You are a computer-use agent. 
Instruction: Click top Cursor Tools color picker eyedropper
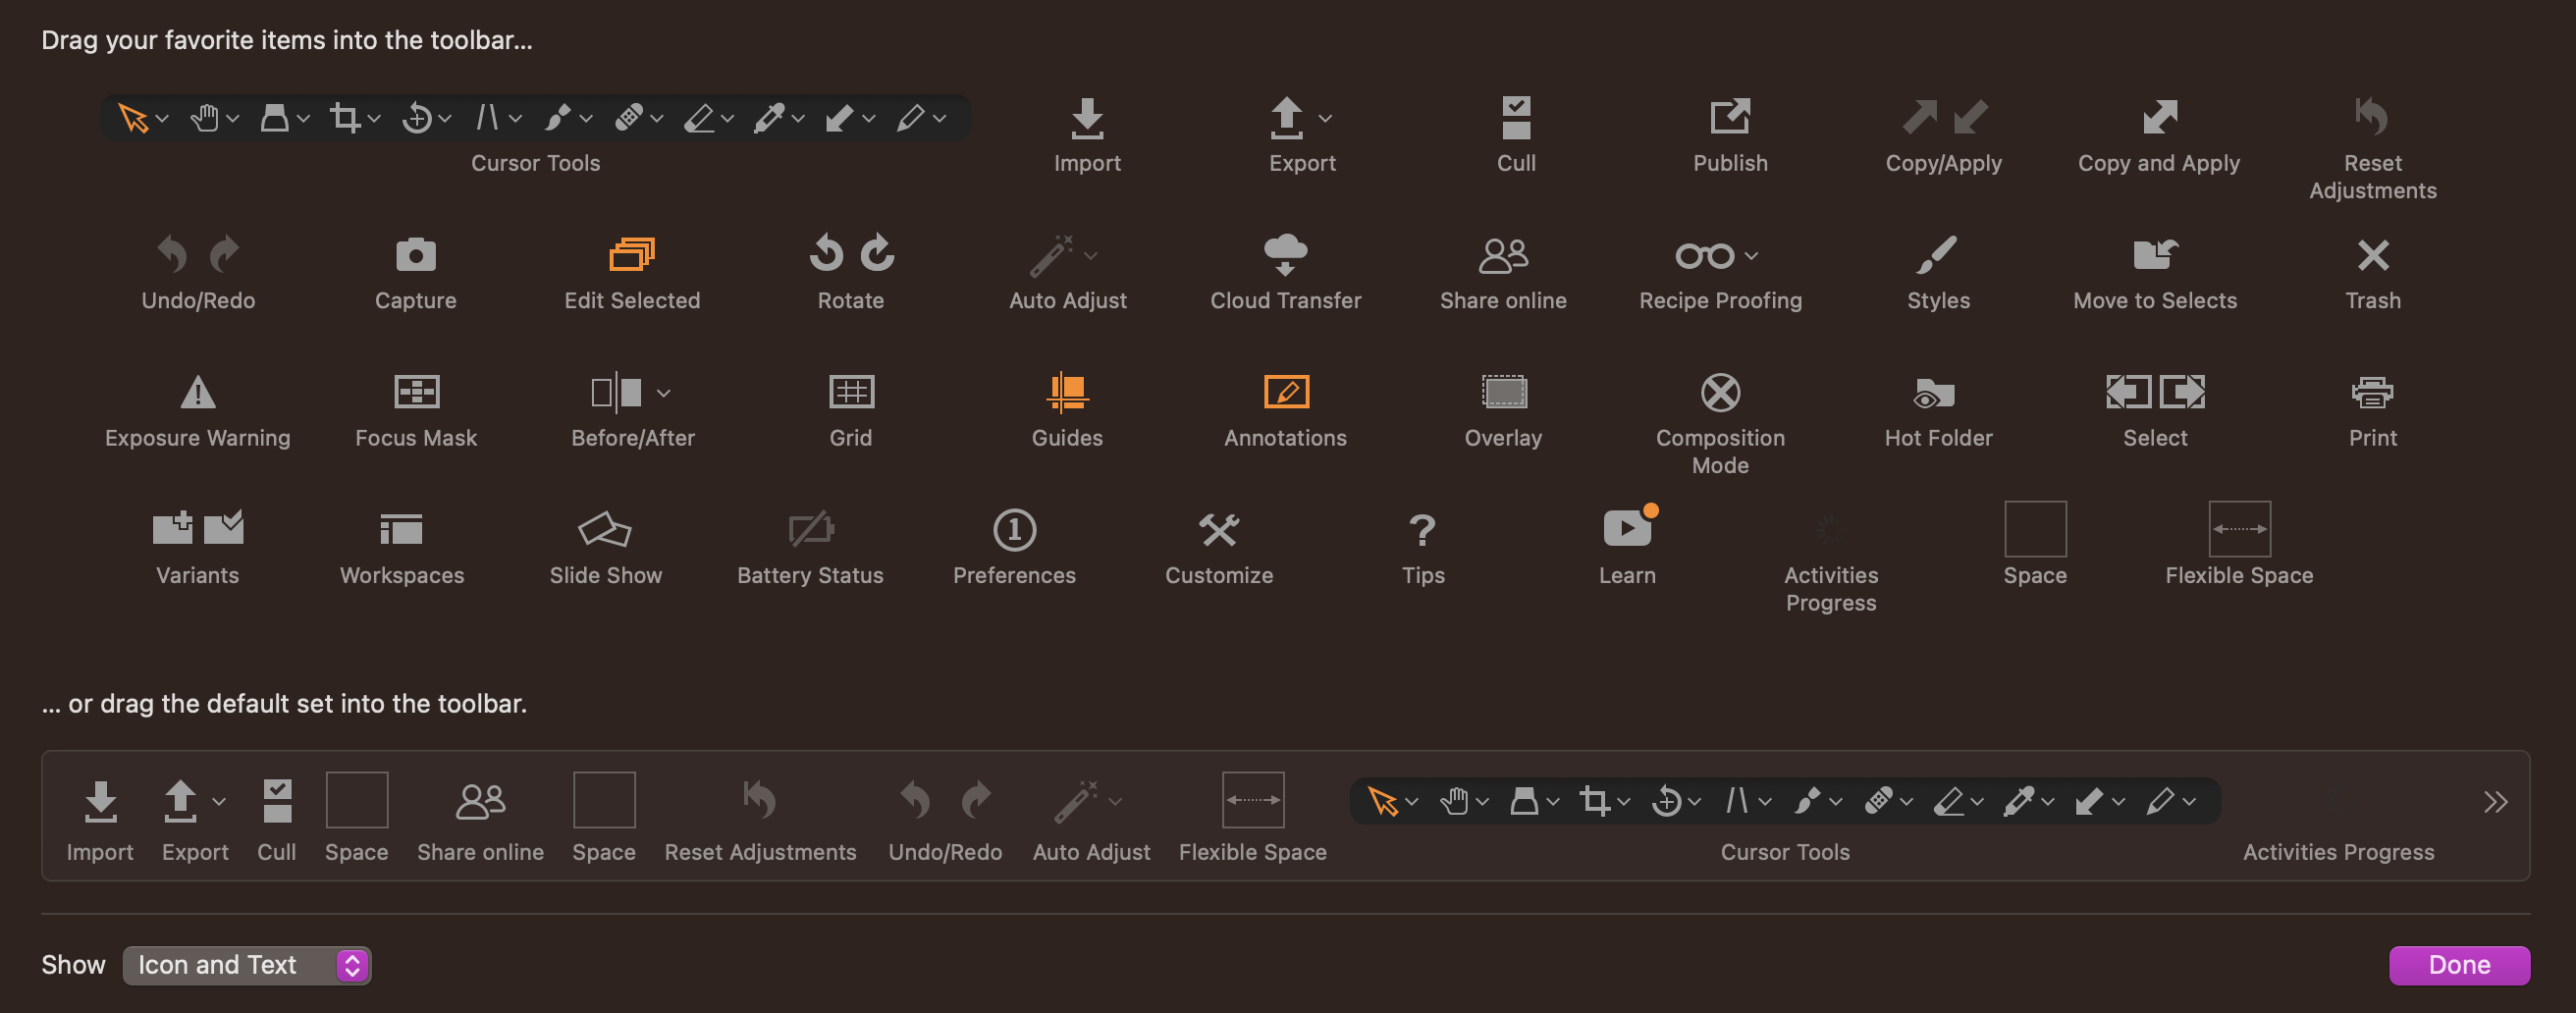point(768,118)
